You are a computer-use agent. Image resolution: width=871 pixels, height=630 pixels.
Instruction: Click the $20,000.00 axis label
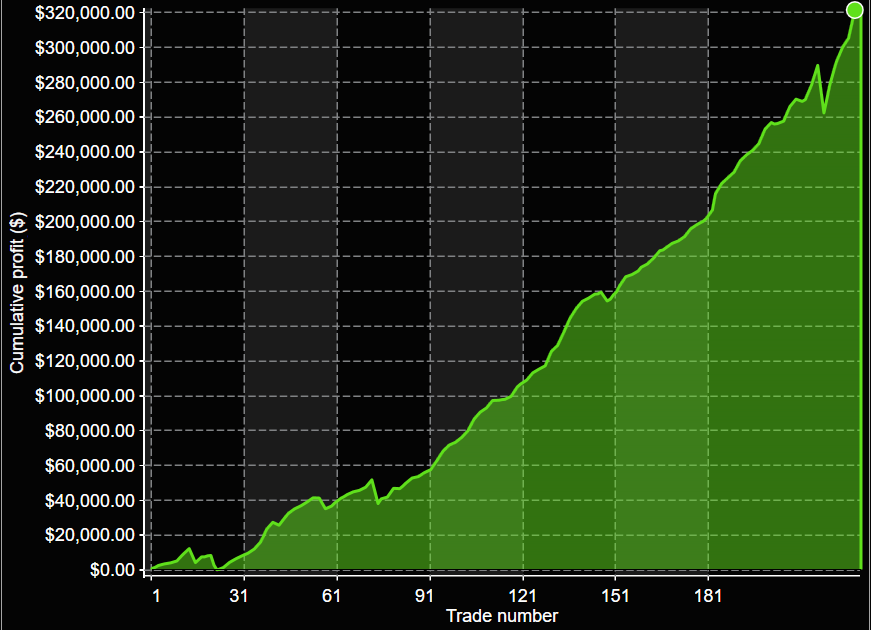[90, 535]
